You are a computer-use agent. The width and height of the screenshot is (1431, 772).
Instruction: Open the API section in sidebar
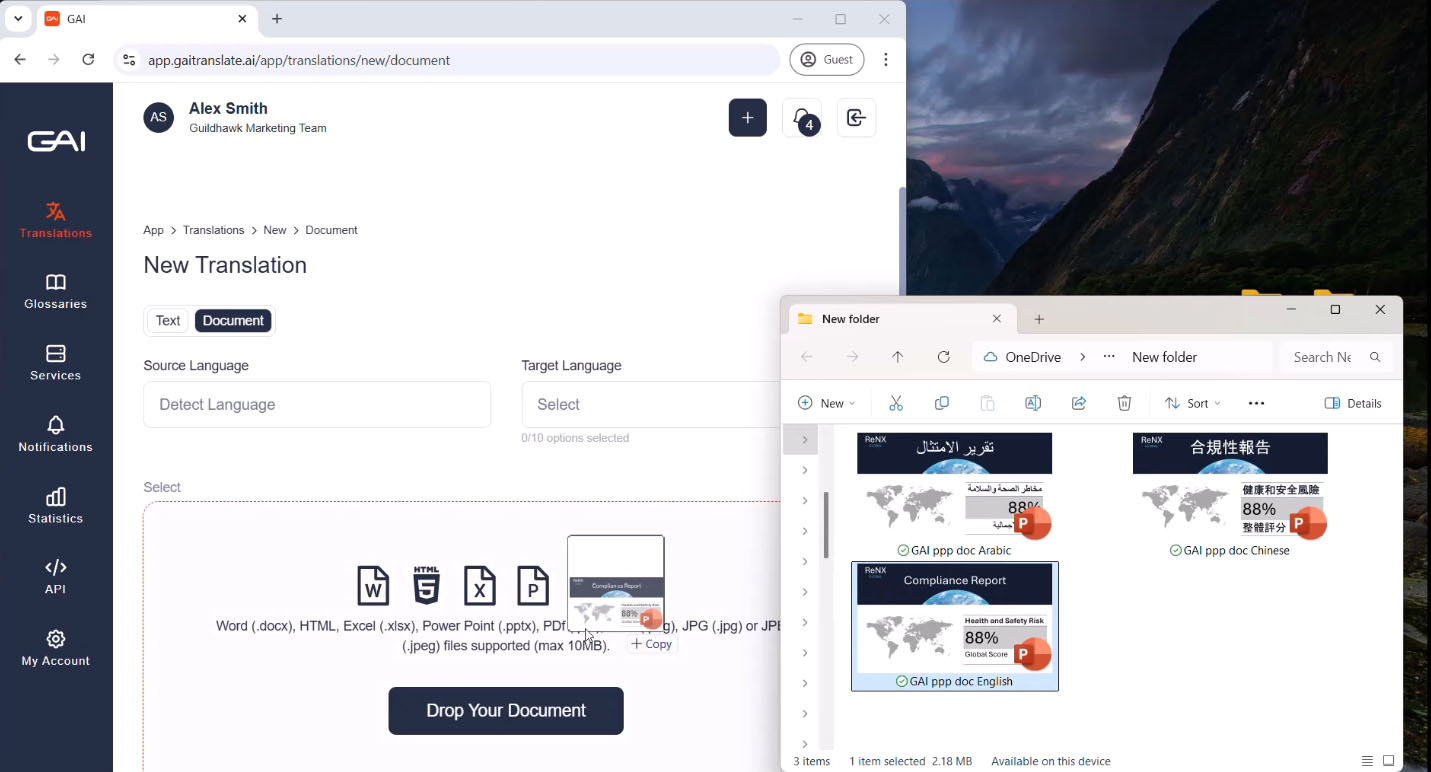pos(56,576)
